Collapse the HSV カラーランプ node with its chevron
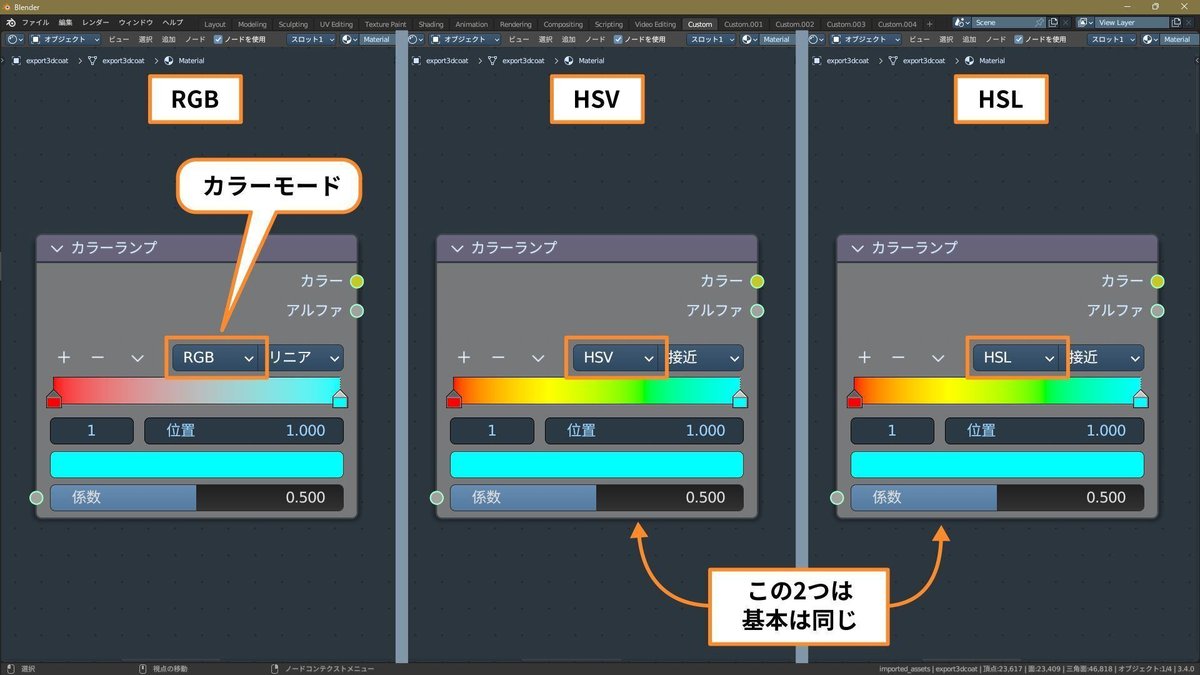 (457, 248)
